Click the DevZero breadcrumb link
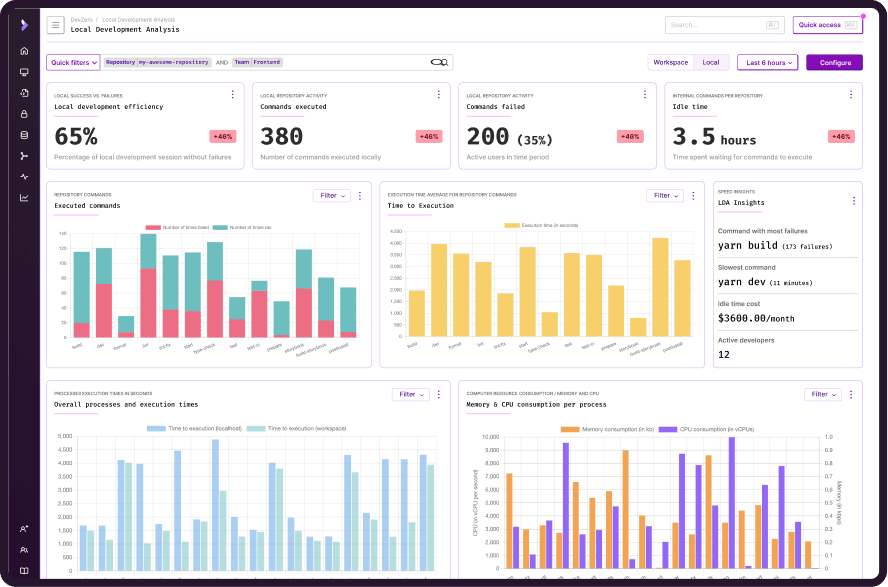Viewport: 888px width, 587px height. [x=82, y=19]
